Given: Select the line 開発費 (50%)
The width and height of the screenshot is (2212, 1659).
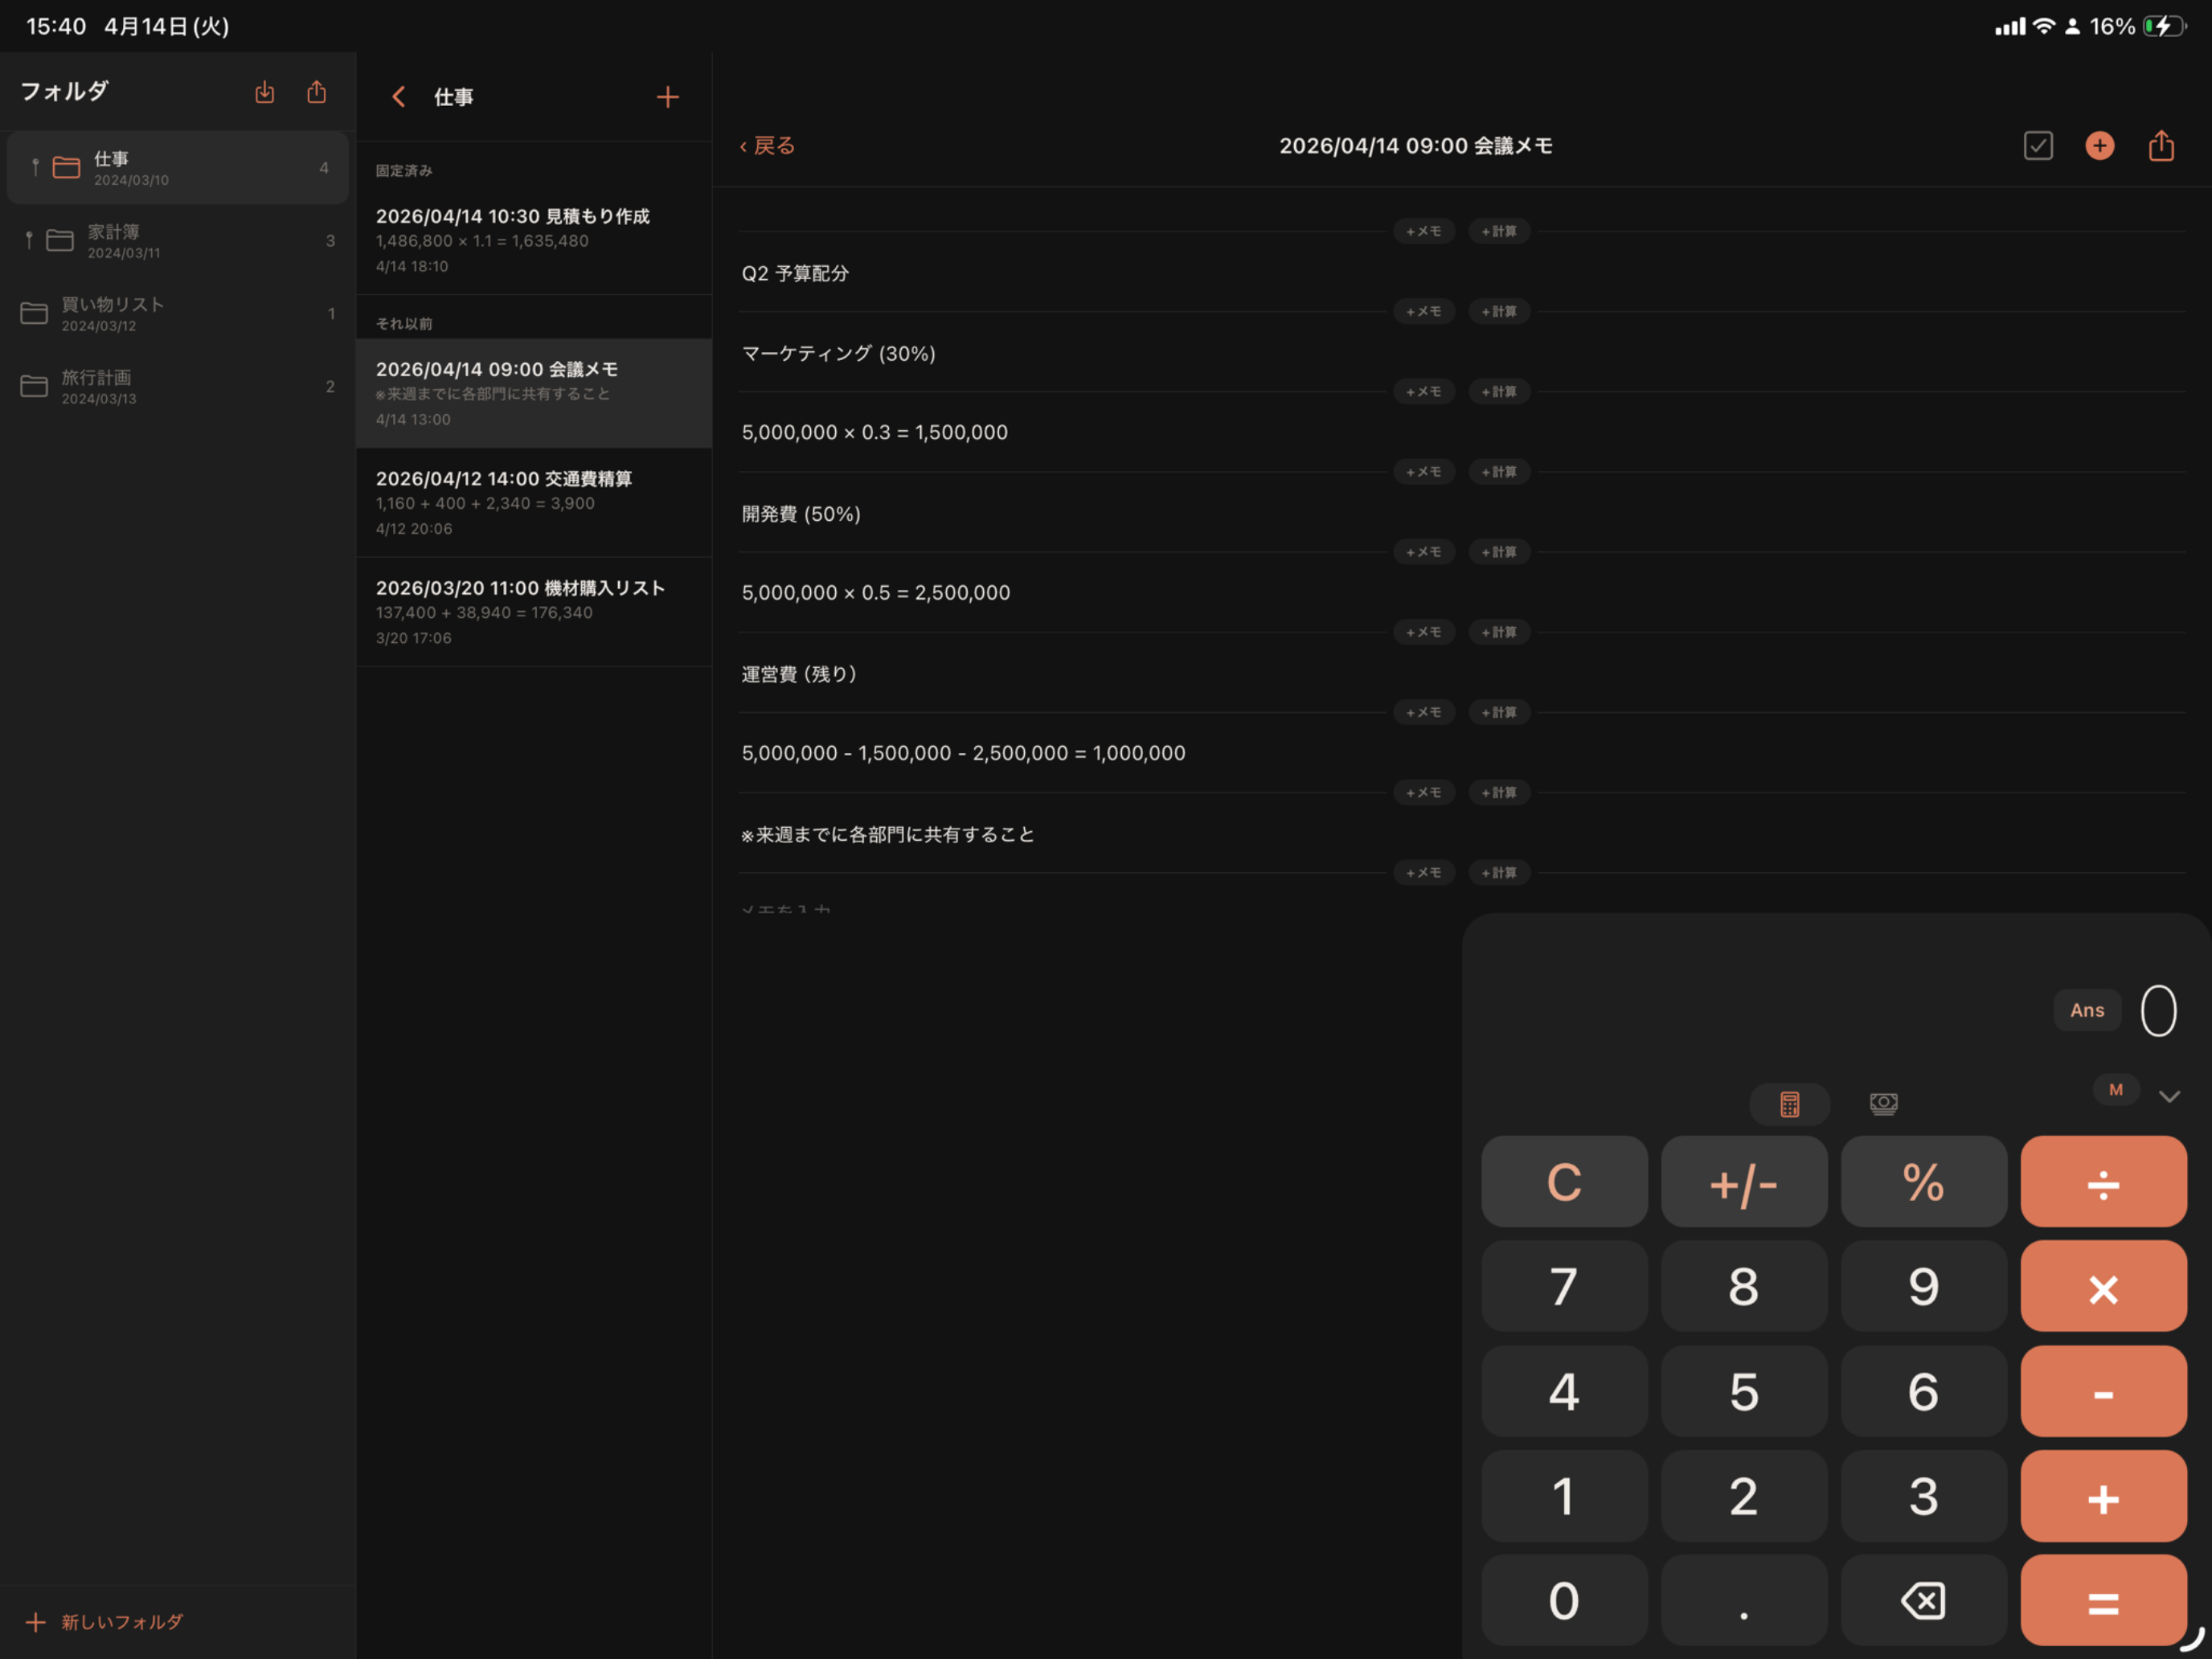Looking at the screenshot, I should point(800,513).
